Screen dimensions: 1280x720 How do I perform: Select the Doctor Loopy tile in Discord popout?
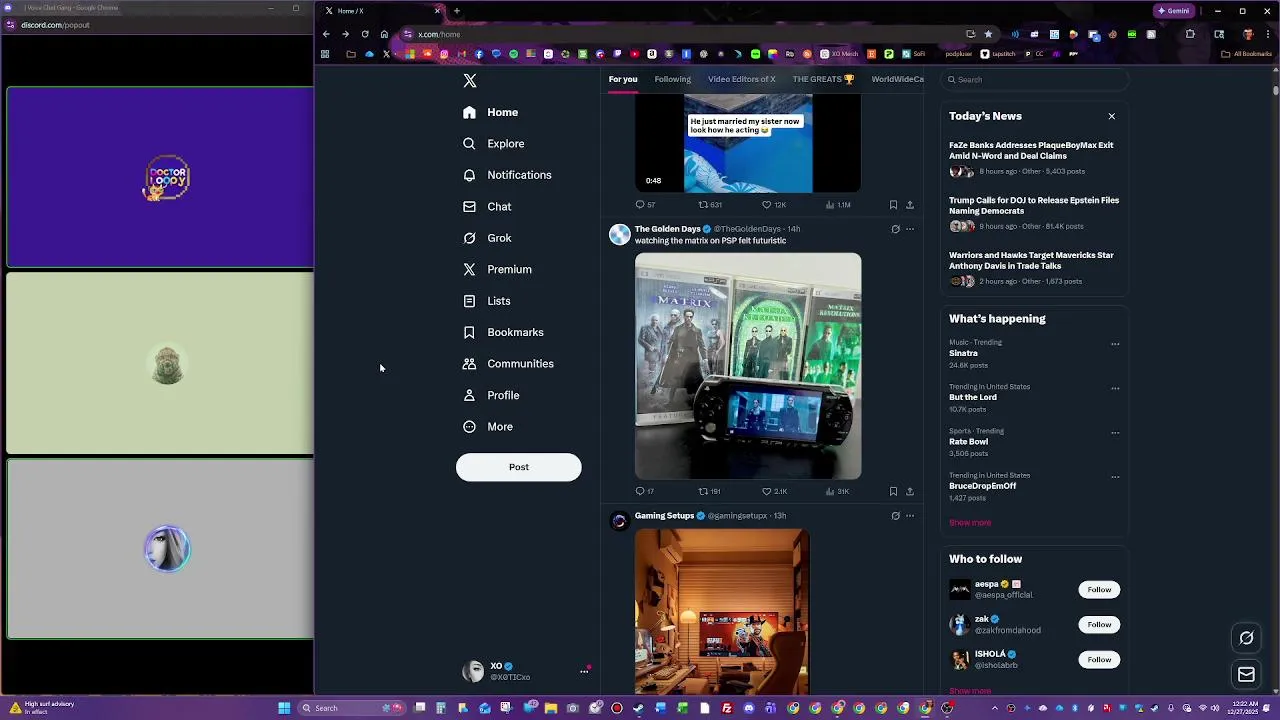click(x=160, y=178)
